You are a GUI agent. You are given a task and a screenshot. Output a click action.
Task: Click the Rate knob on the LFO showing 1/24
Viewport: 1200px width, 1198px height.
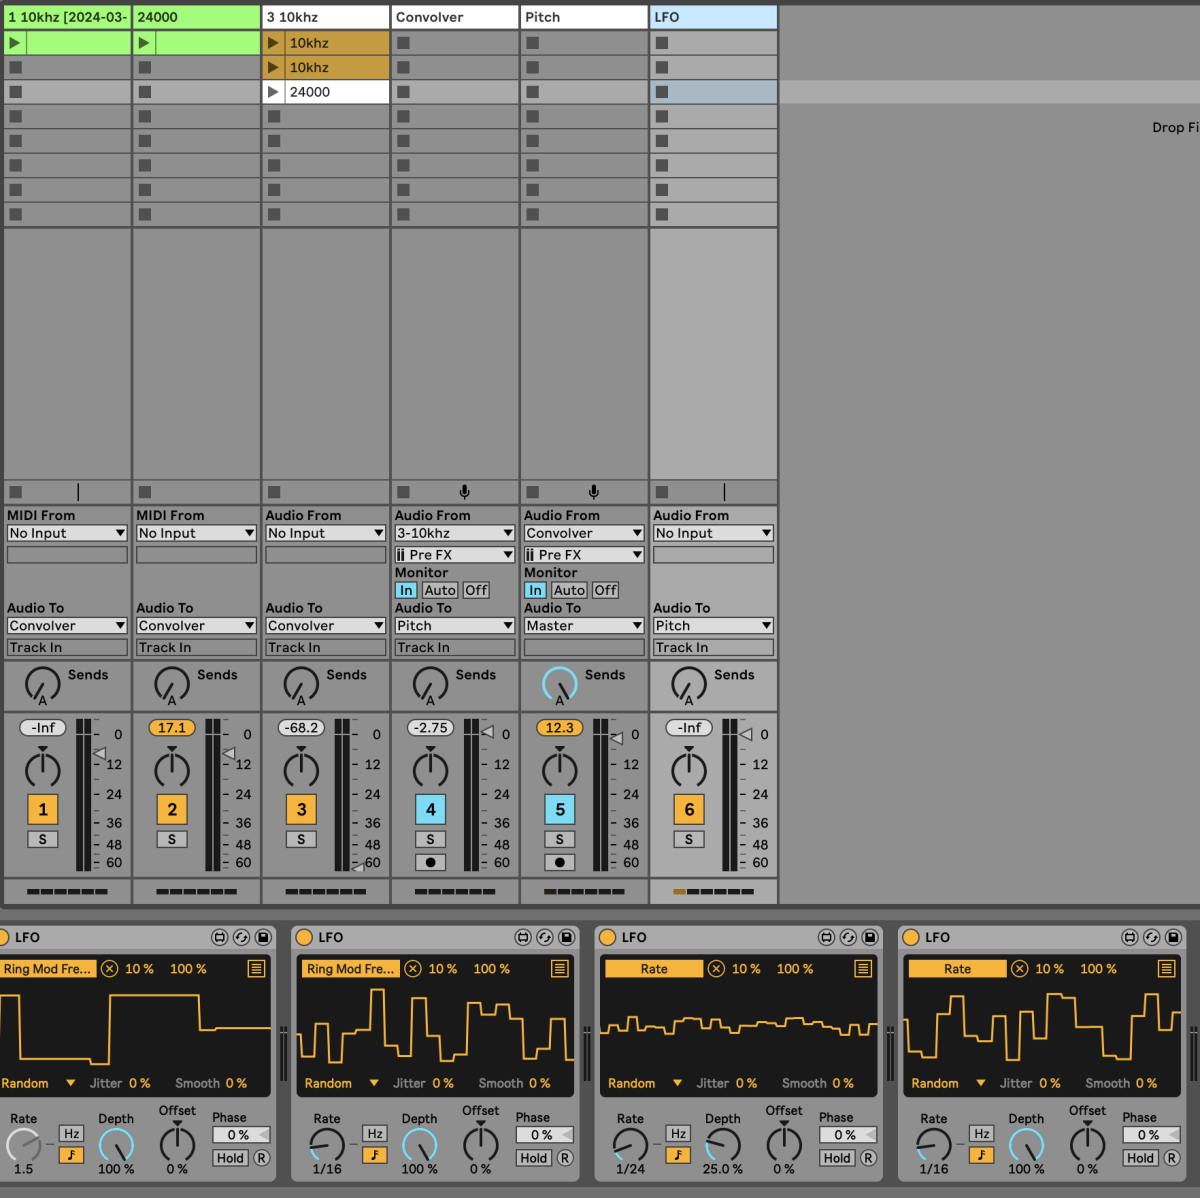[x=630, y=1145]
